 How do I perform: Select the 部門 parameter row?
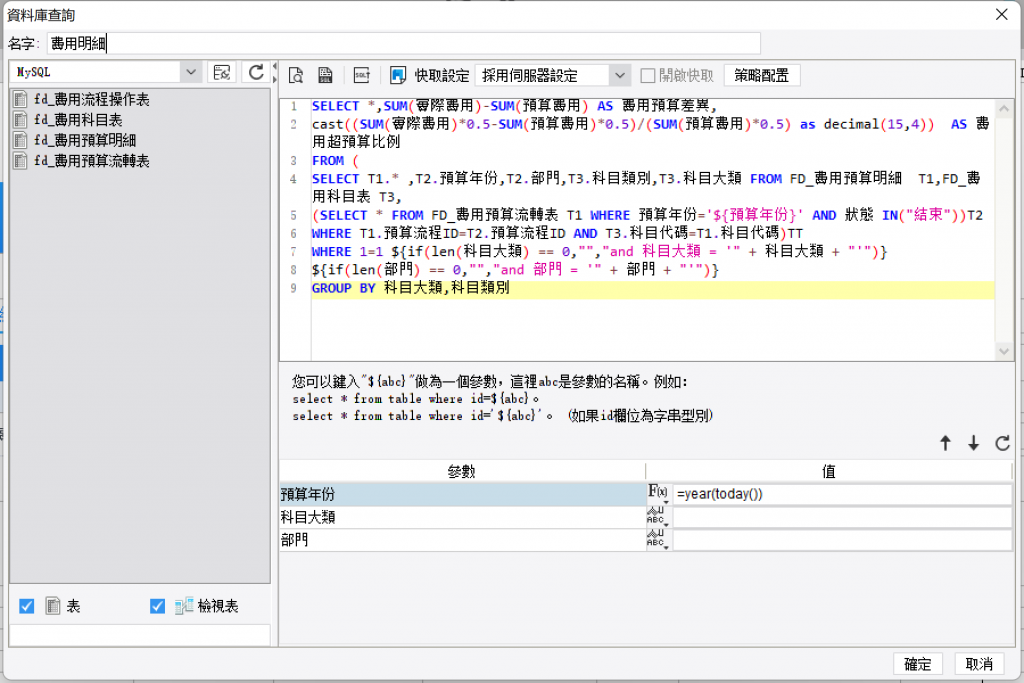462,540
